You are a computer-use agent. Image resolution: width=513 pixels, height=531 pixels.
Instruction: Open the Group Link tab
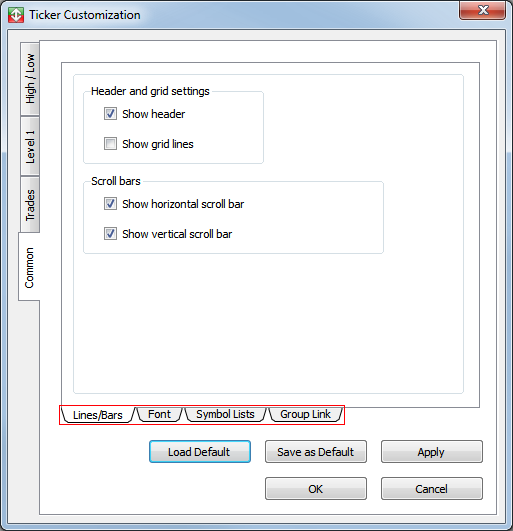point(305,414)
